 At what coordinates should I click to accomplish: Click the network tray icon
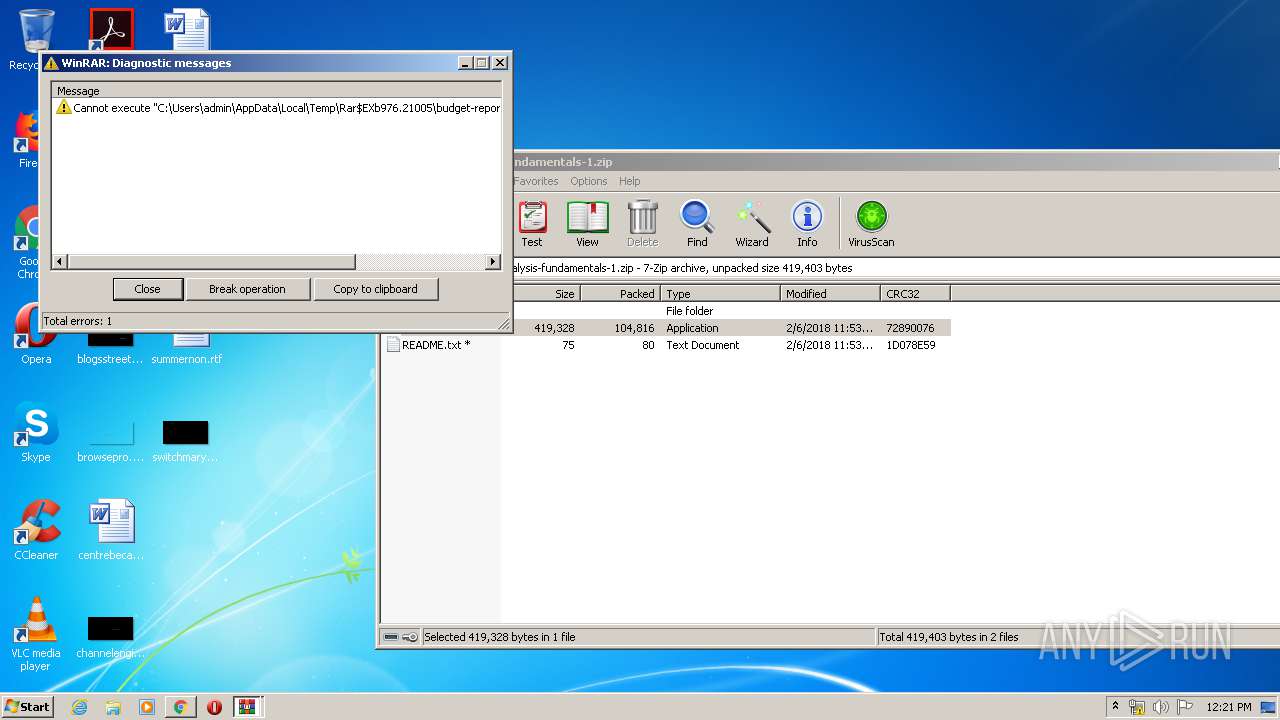tap(1137, 707)
